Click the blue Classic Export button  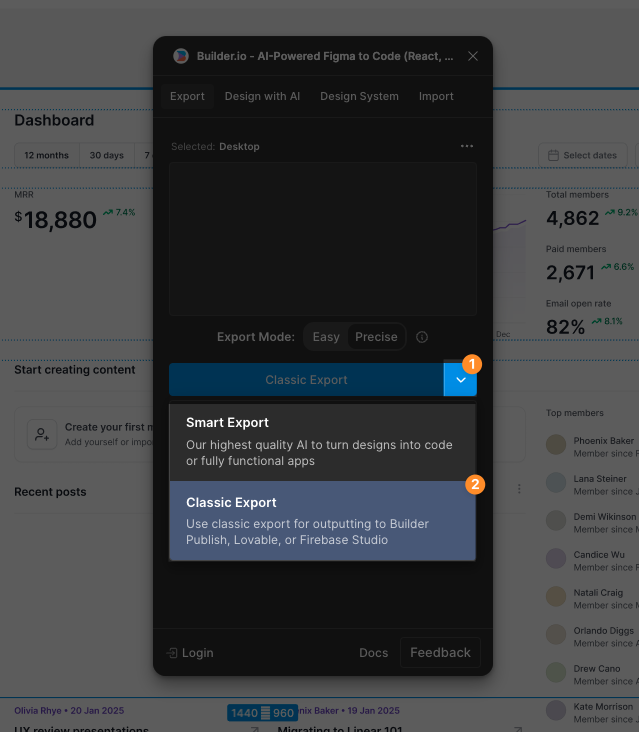point(306,380)
